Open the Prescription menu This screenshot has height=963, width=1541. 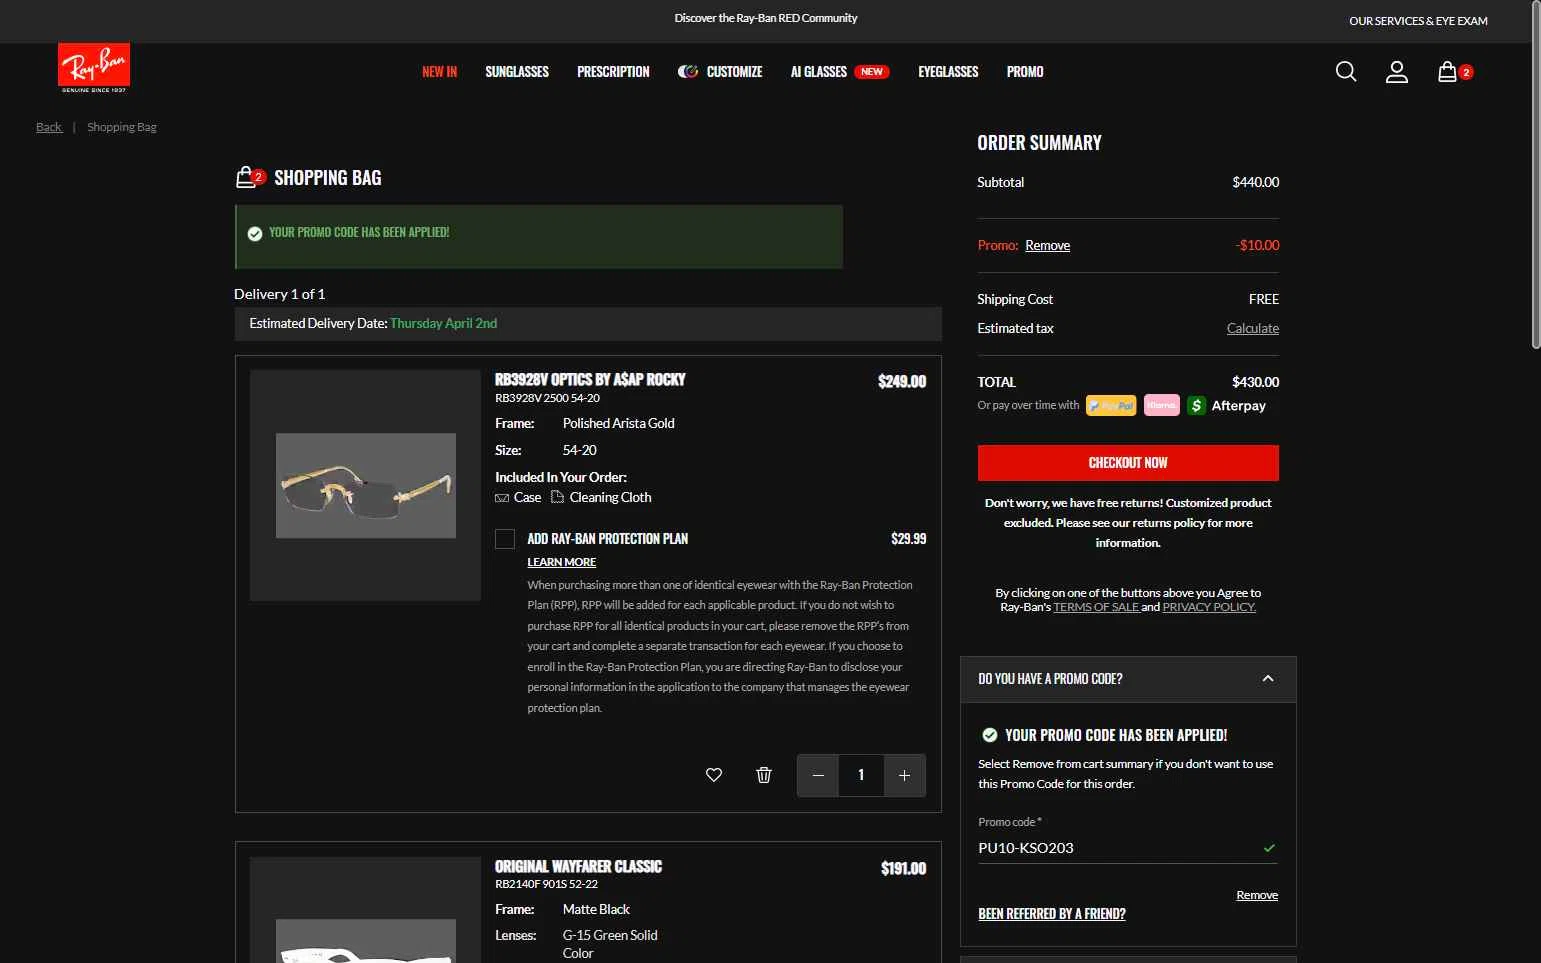coord(613,72)
